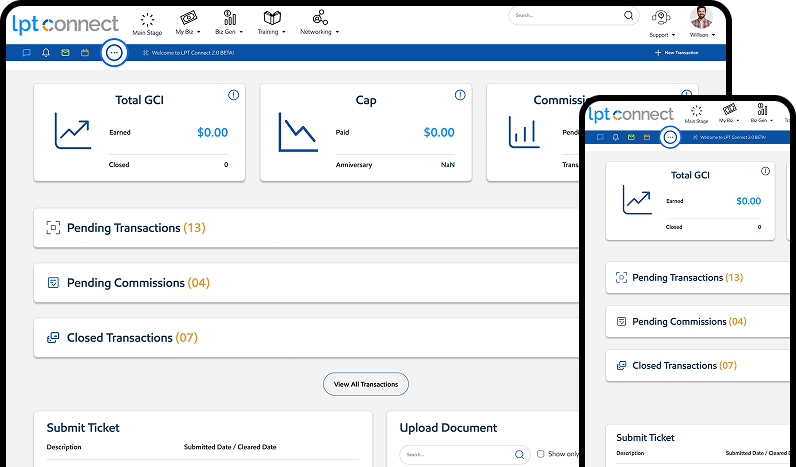Click the chat bubble icon in blue toolbar

[x=26, y=52]
